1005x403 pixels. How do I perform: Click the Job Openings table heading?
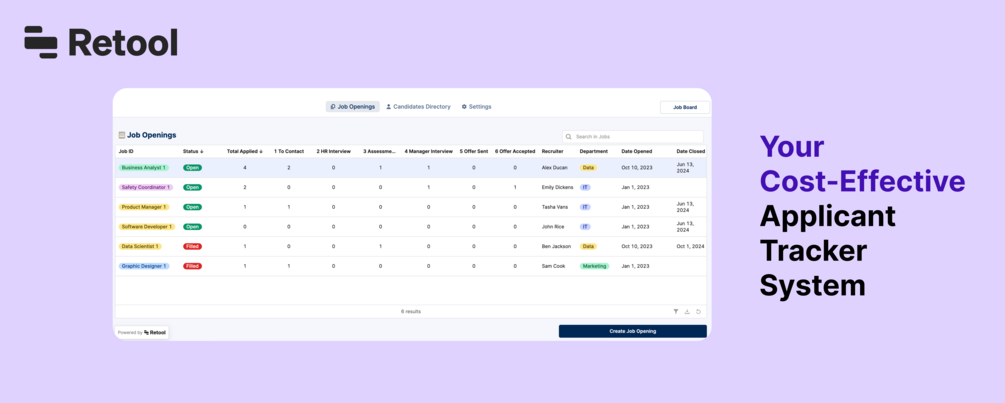tap(151, 135)
